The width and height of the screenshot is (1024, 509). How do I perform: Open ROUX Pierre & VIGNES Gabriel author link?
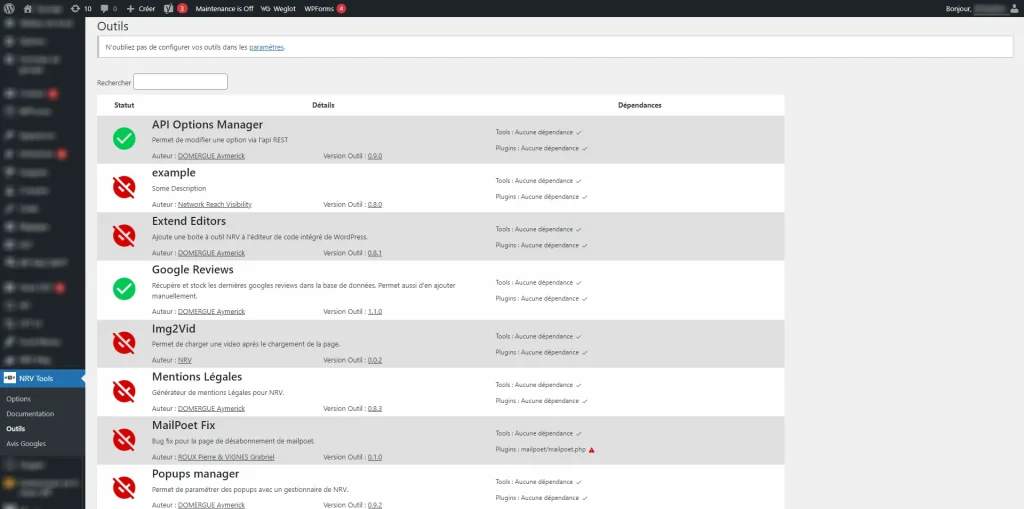(x=226, y=457)
